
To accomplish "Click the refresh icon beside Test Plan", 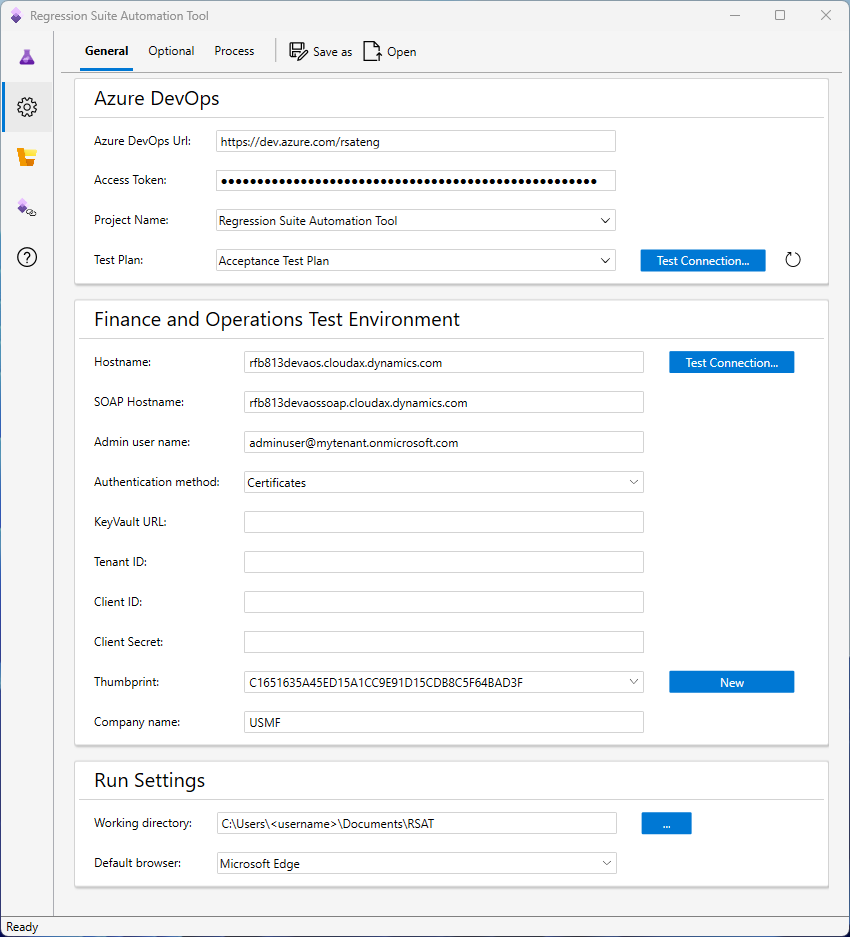I will (793, 261).
